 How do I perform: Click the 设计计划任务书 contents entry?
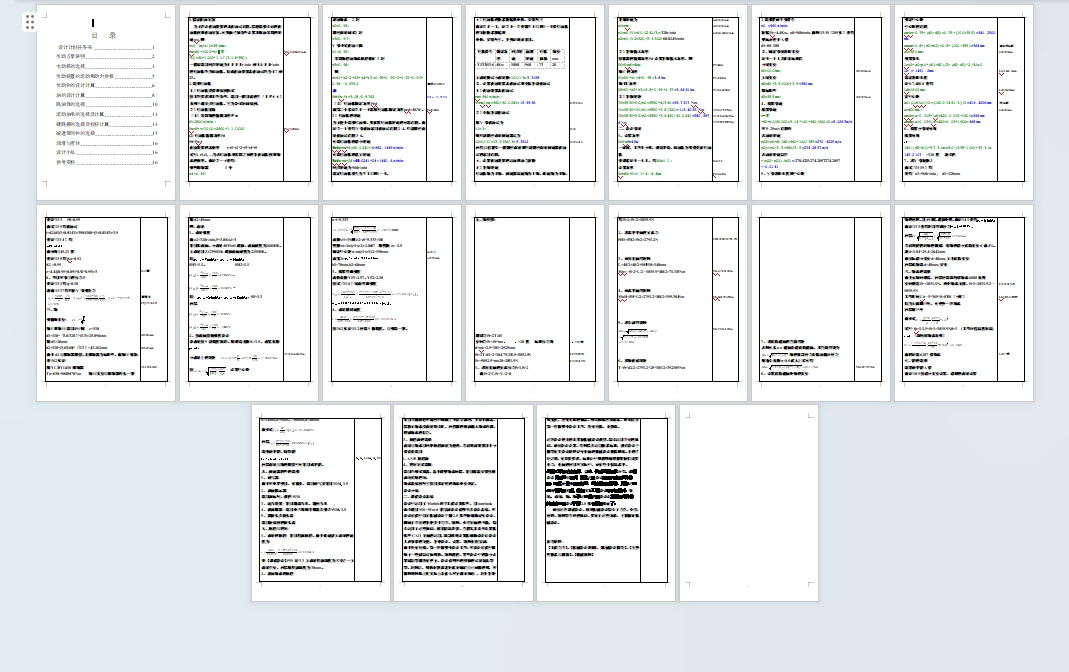tap(106, 48)
